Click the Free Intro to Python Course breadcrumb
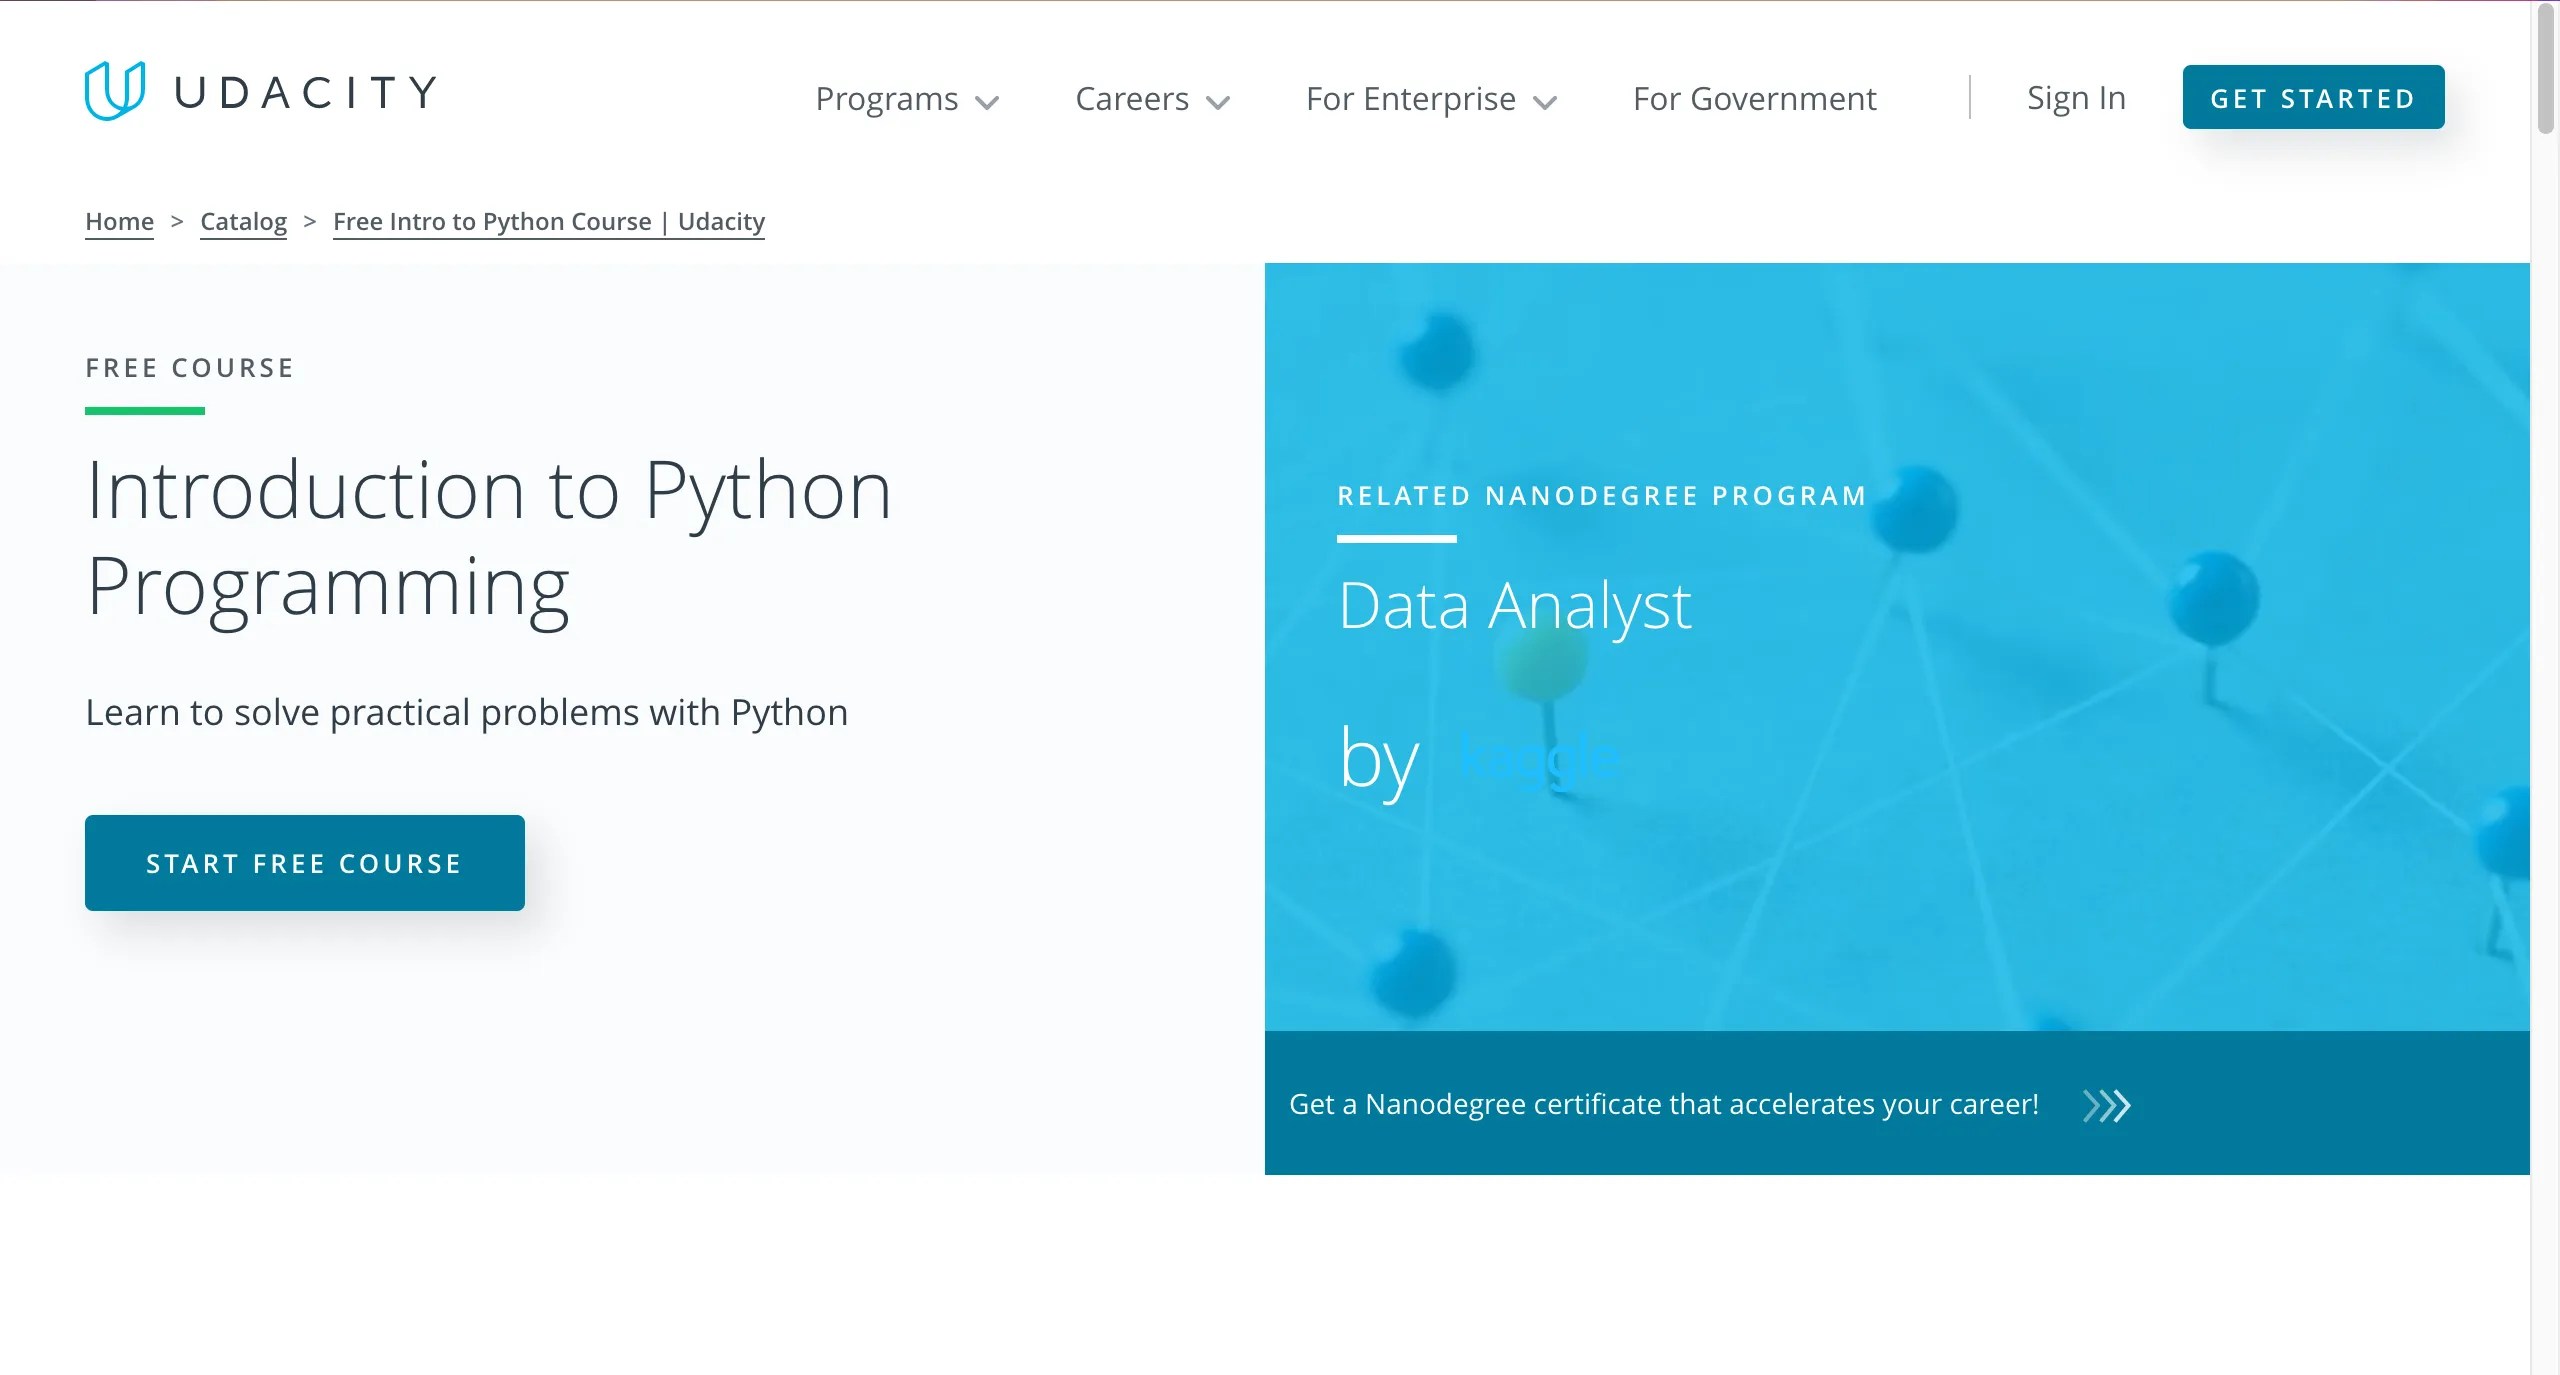The width and height of the screenshot is (2560, 1375). point(548,221)
